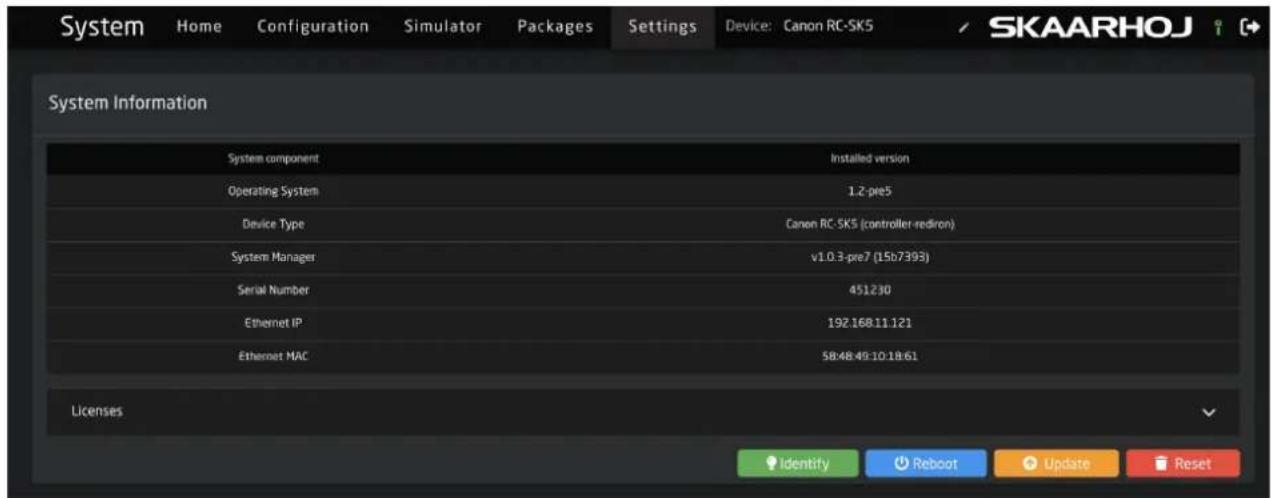Viewport: 1271px width, 498px height.
Task: Click the Installed version column header
Action: point(869,158)
